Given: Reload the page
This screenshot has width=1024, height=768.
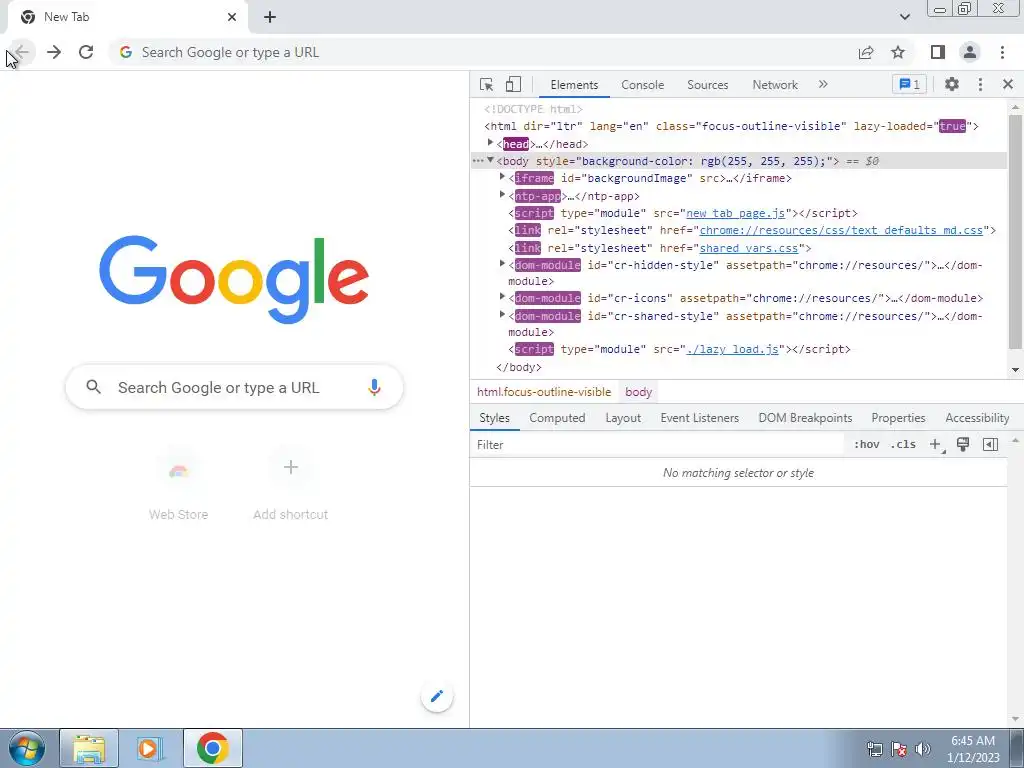Looking at the screenshot, I should 86,52.
